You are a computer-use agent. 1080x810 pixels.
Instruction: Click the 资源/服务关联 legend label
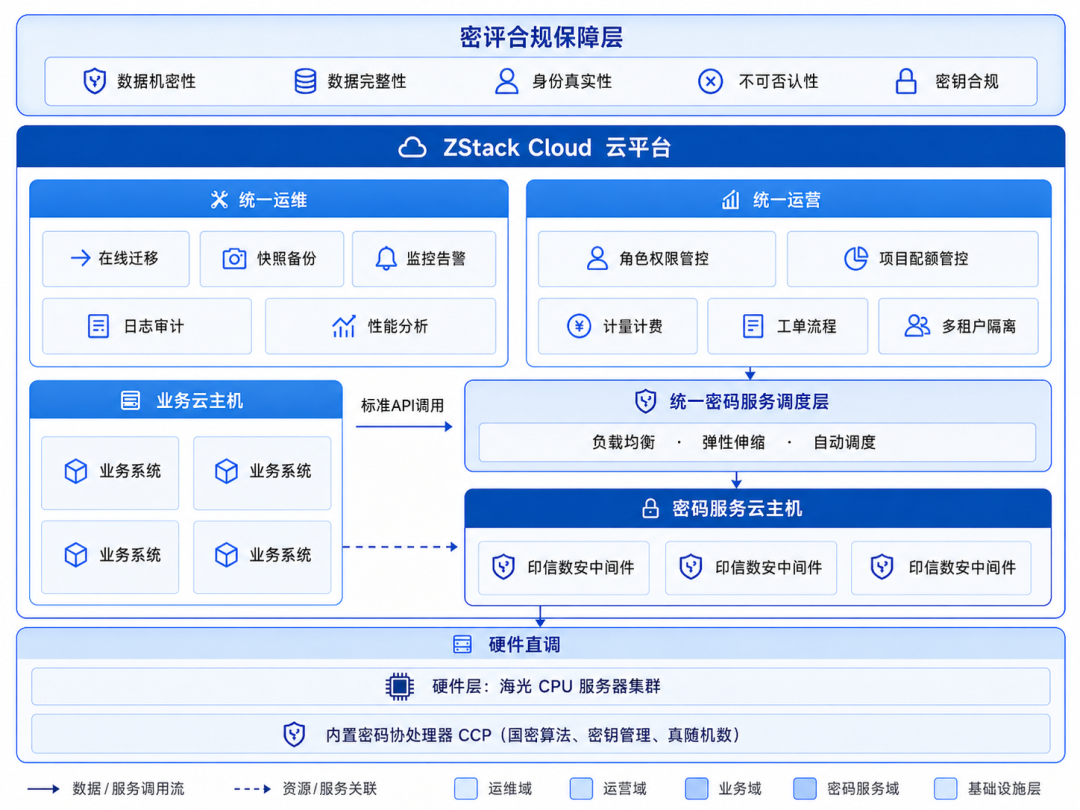329,789
